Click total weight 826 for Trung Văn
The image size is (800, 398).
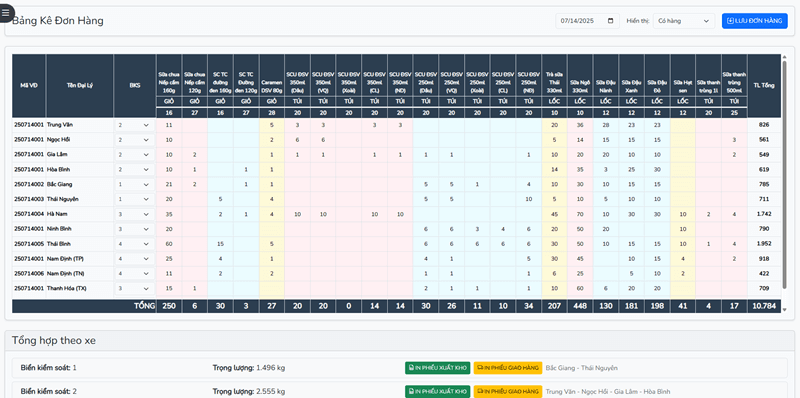(764, 125)
